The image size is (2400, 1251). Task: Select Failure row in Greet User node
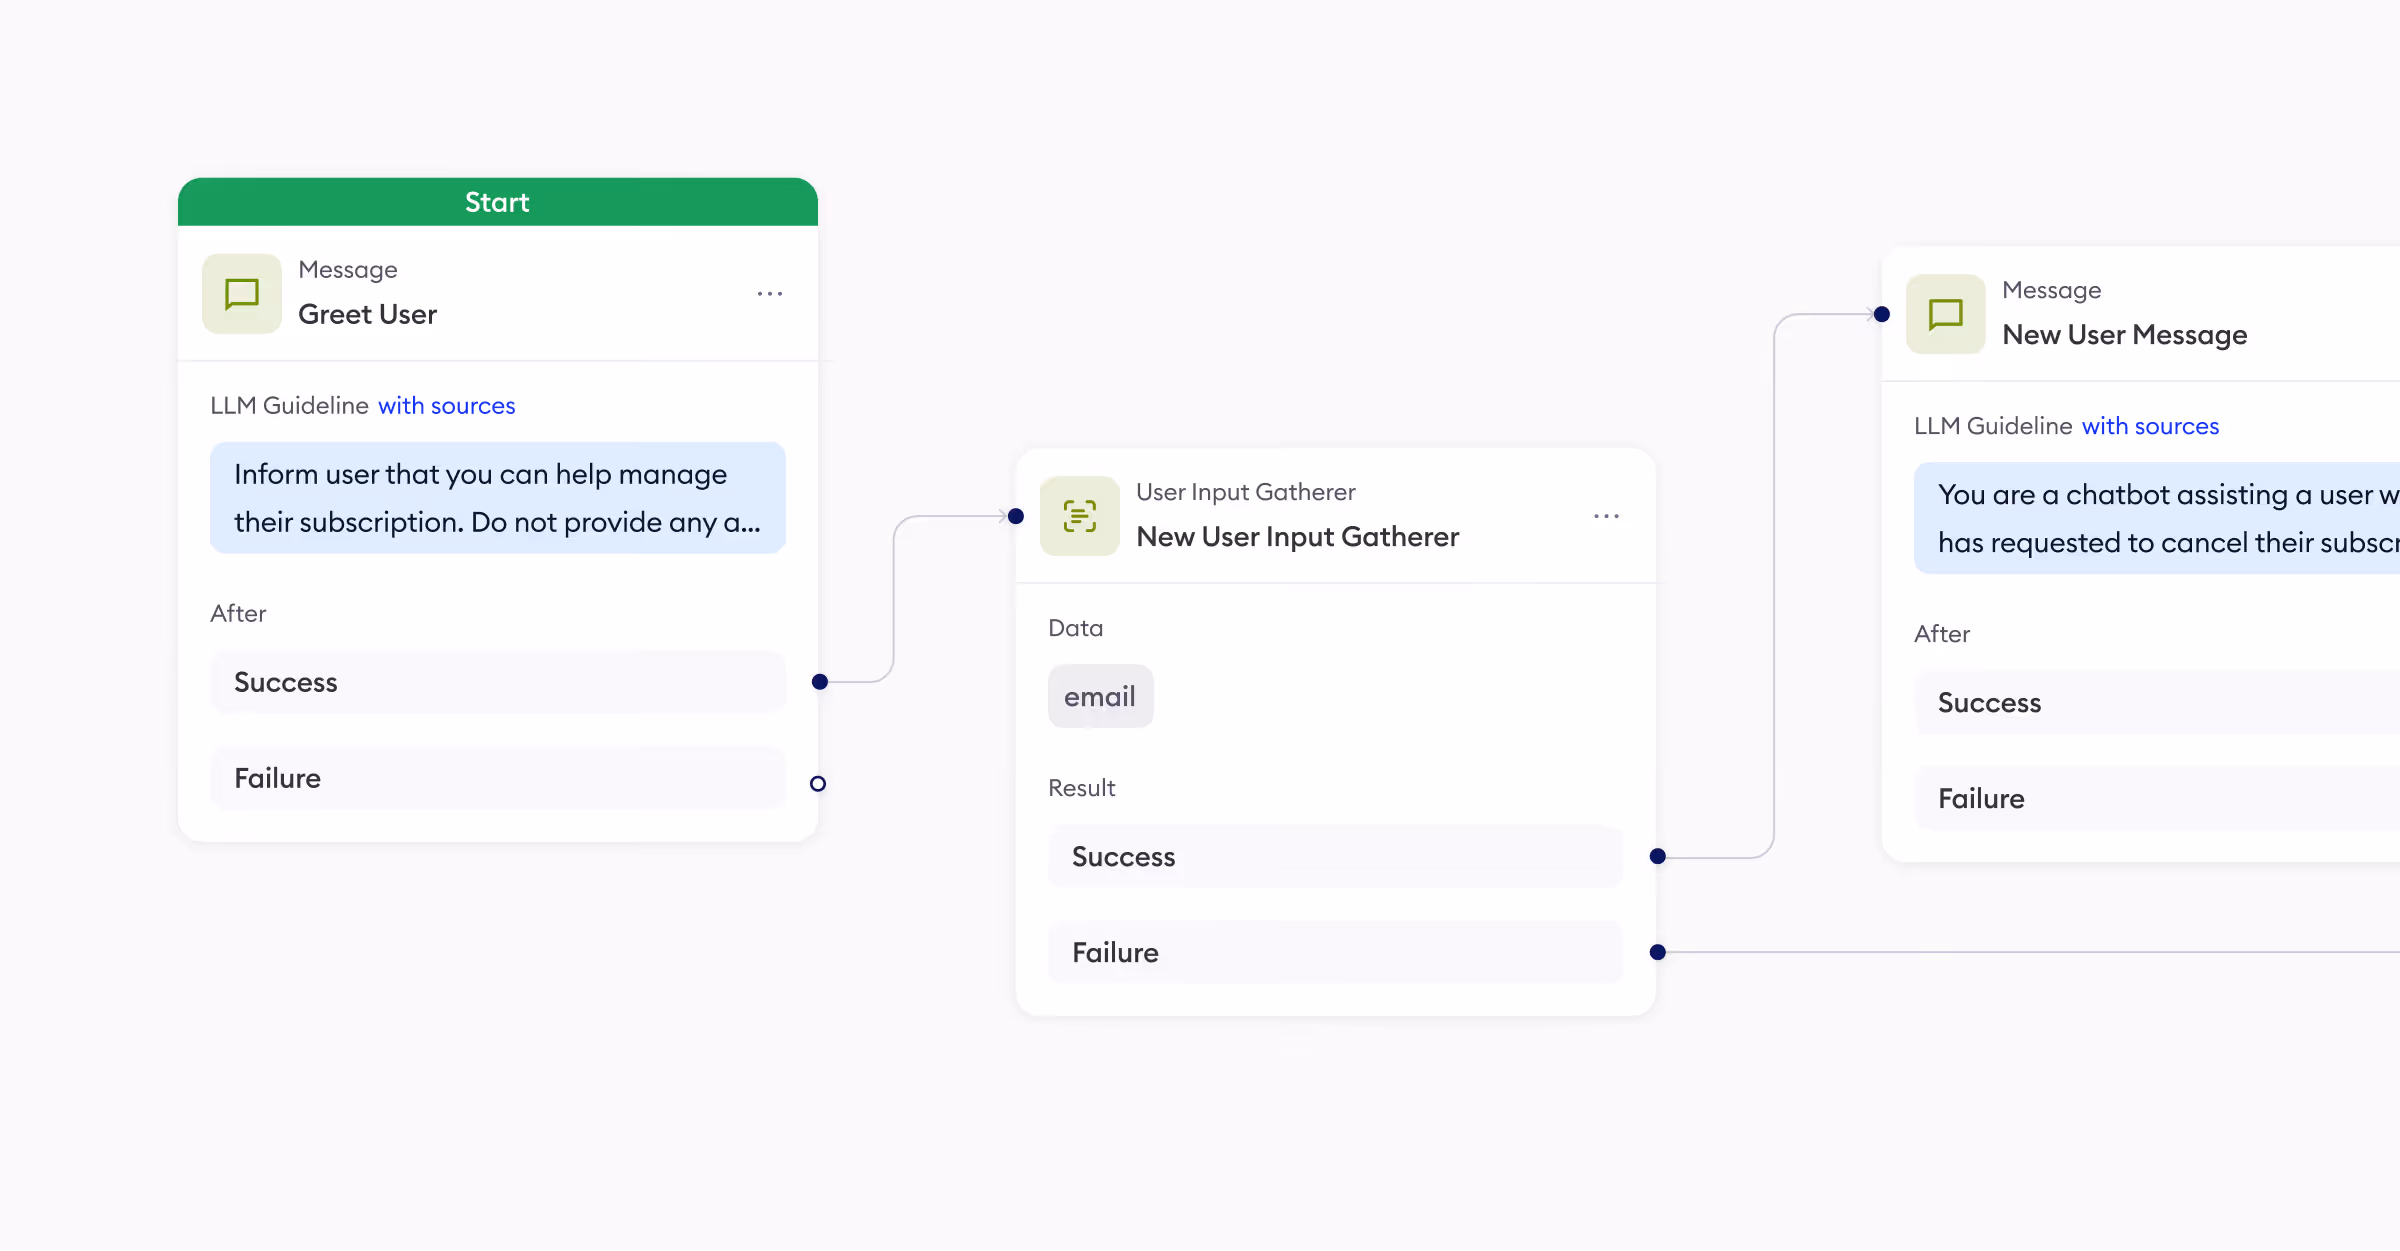pyautogui.click(x=497, y=778)
